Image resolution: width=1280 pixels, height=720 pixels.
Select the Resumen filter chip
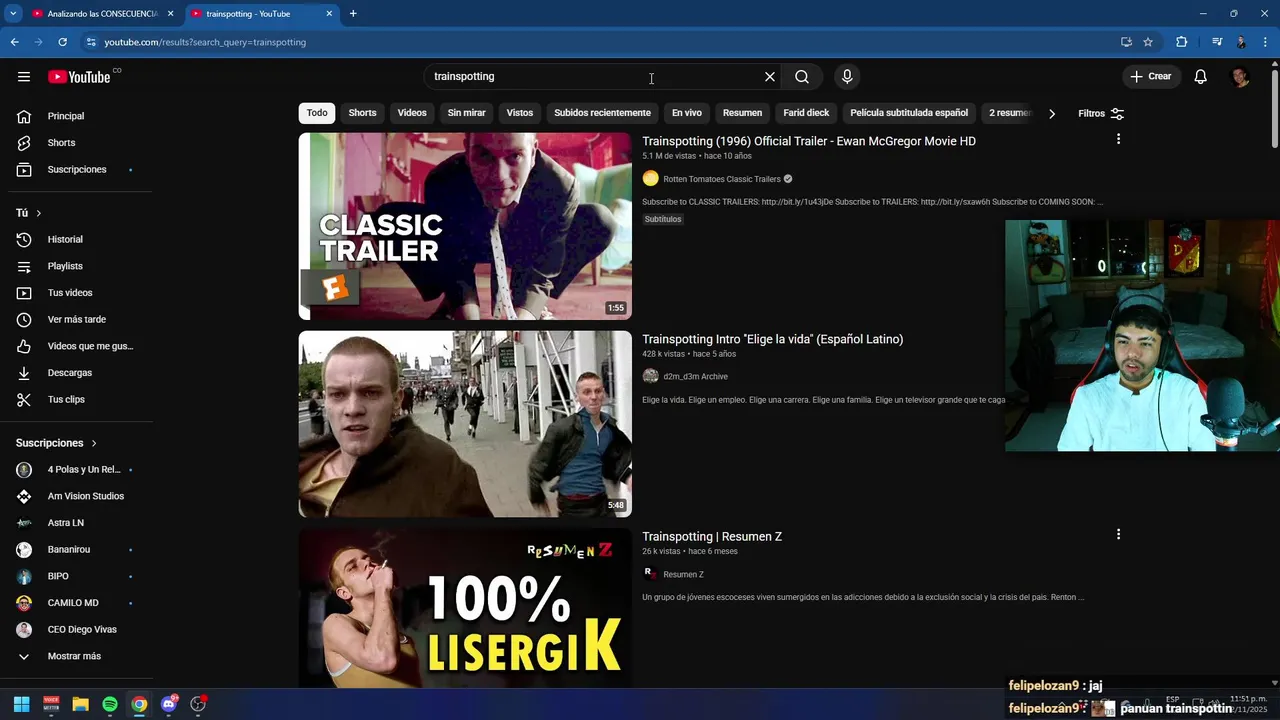pyautogui.click(x=742, y=113)
